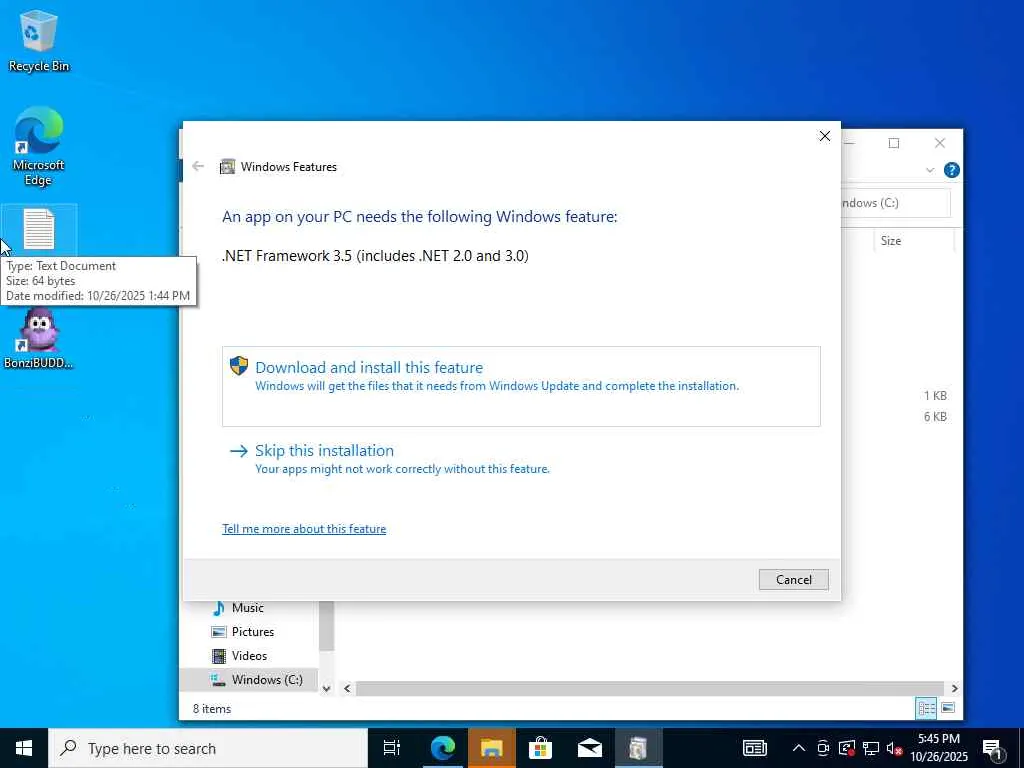Open File Explorer from taskbar
This screenshot has height=768, width=1024.
491,748
